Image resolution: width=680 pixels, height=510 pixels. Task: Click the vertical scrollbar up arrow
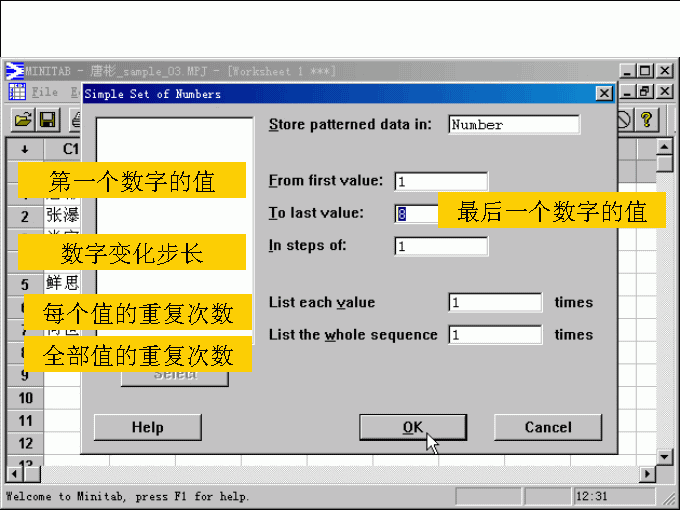point(665,148)
